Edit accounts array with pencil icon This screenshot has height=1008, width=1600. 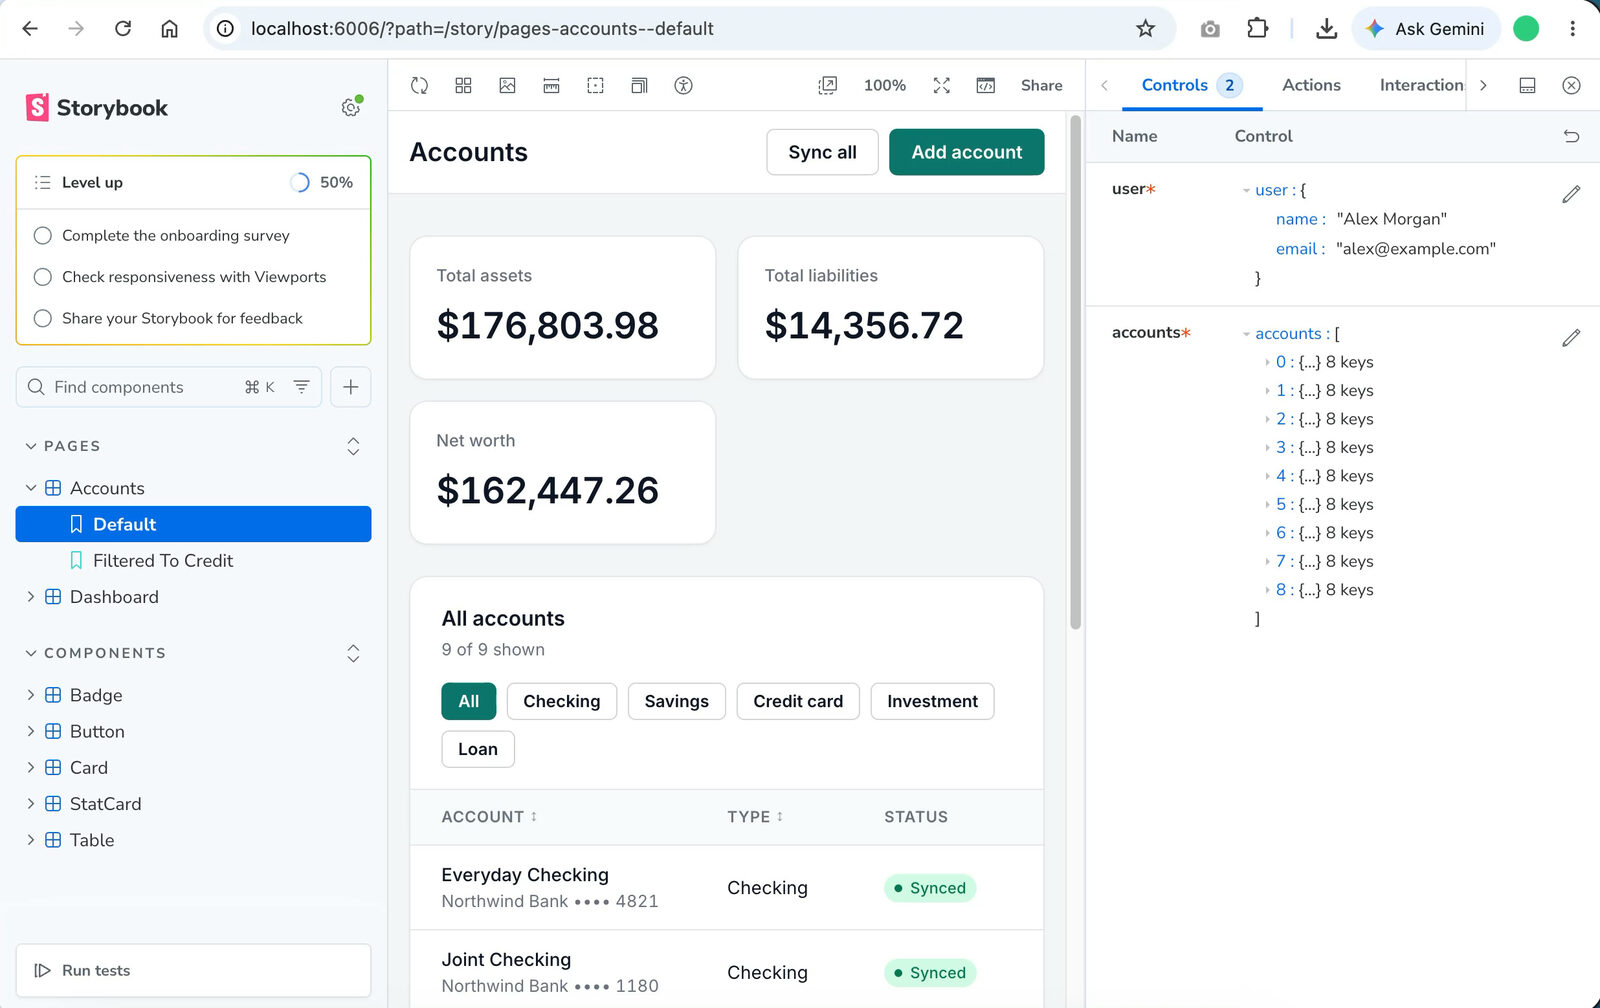pos(1571,338)
